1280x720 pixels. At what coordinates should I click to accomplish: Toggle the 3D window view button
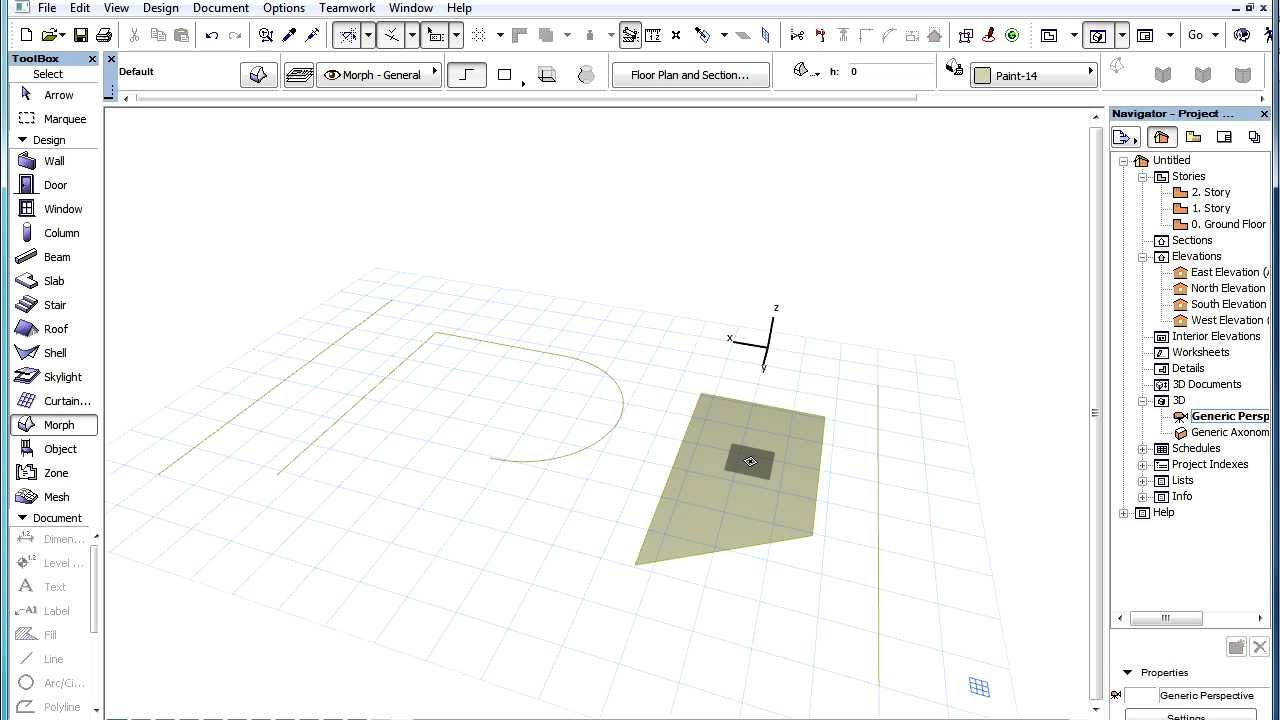1097,35
